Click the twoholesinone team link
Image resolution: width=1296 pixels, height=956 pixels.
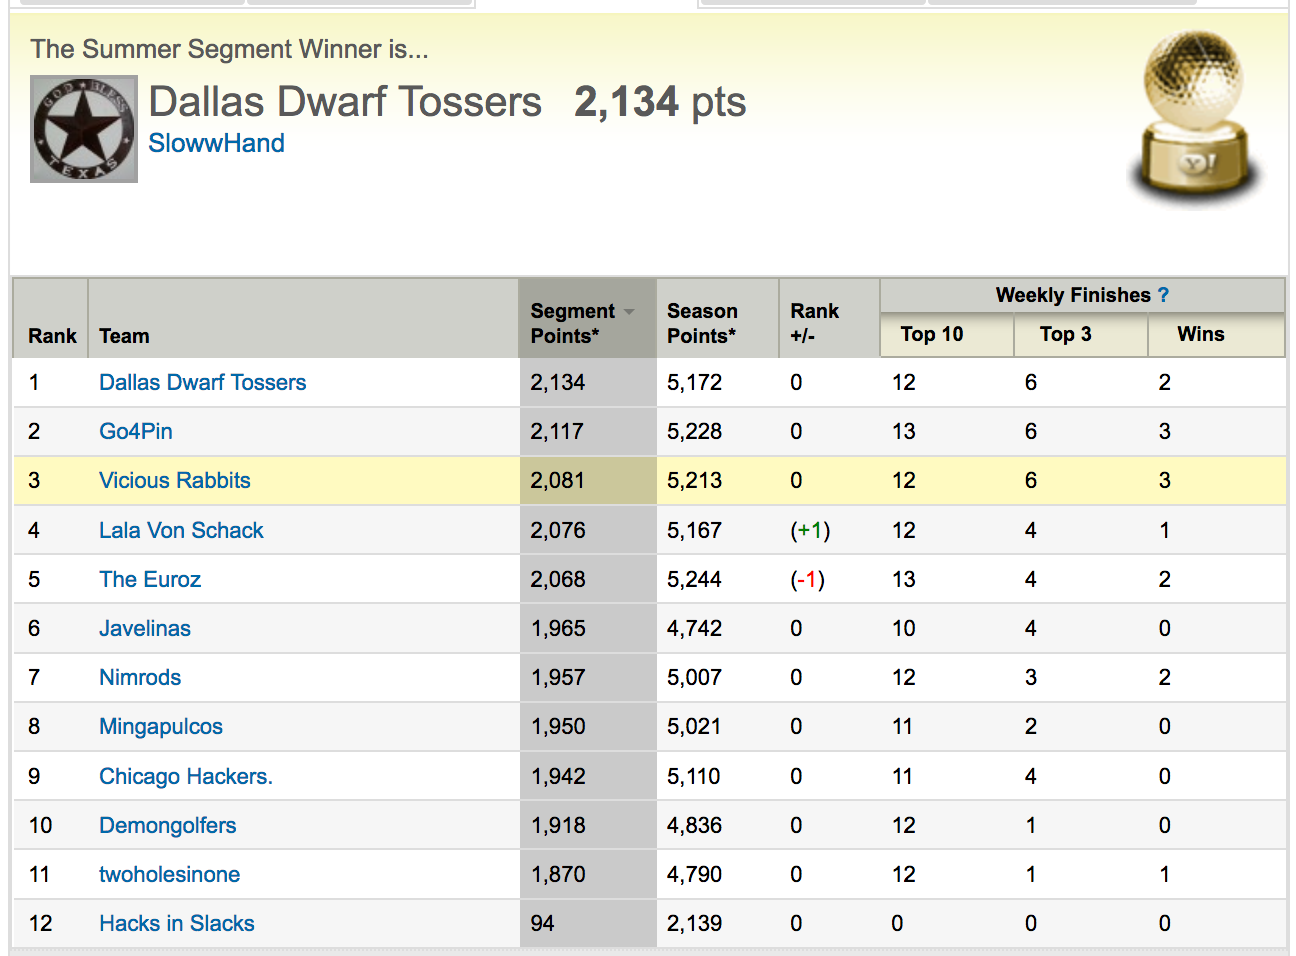click(x=169, y=875)
